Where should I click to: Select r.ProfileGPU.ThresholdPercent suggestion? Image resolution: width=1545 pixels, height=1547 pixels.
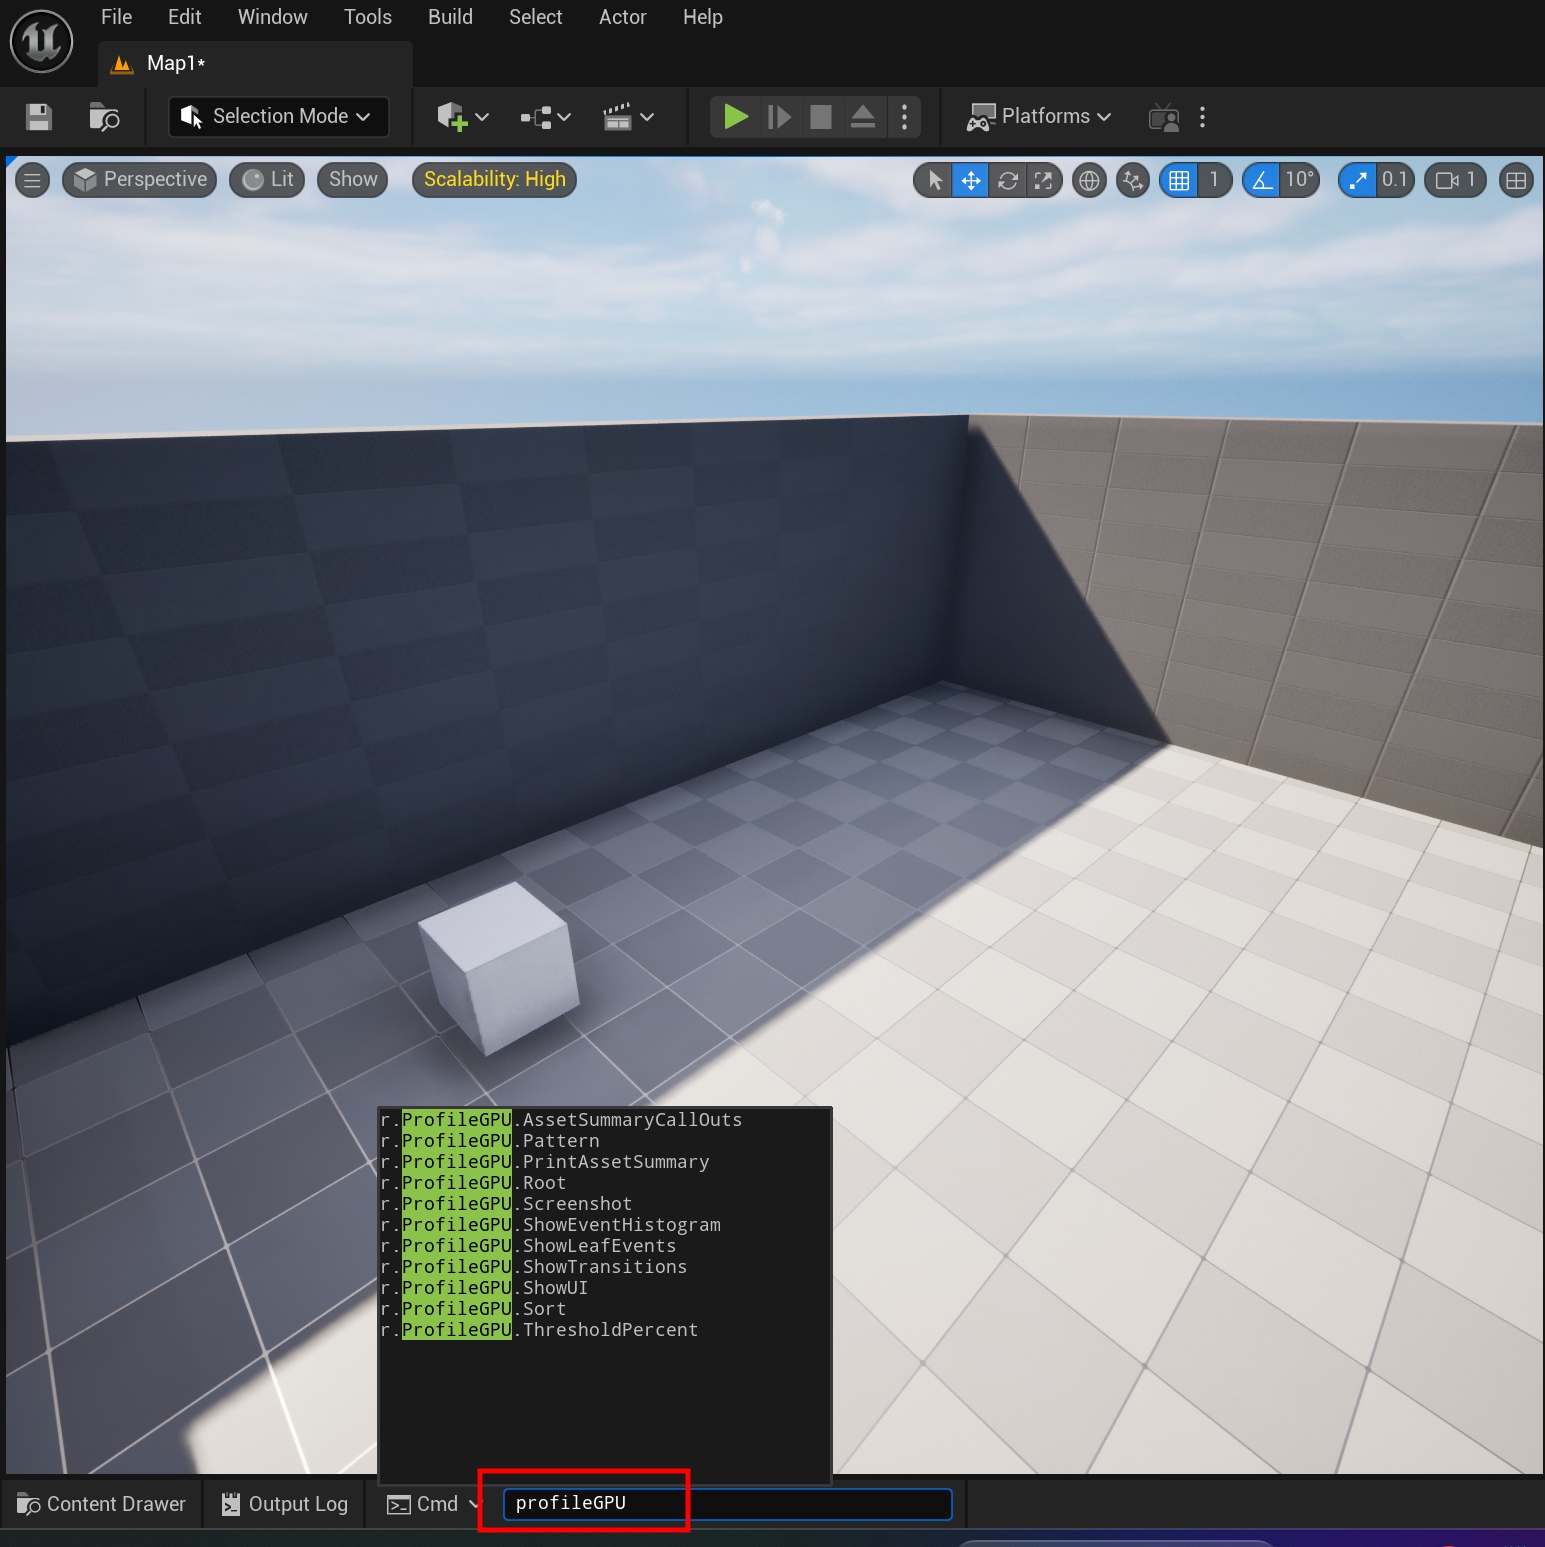[604, 1330]
